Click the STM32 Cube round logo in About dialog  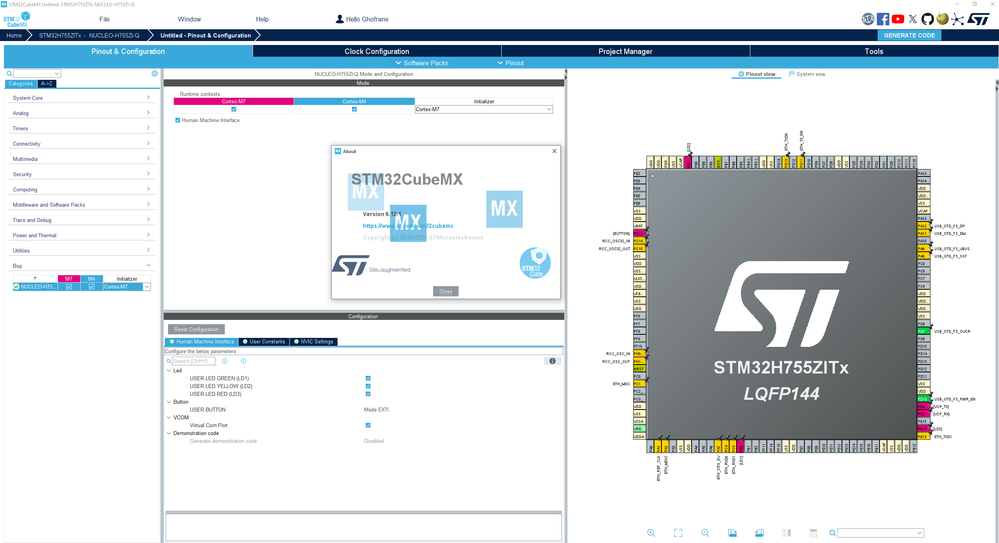pos(535,263)
